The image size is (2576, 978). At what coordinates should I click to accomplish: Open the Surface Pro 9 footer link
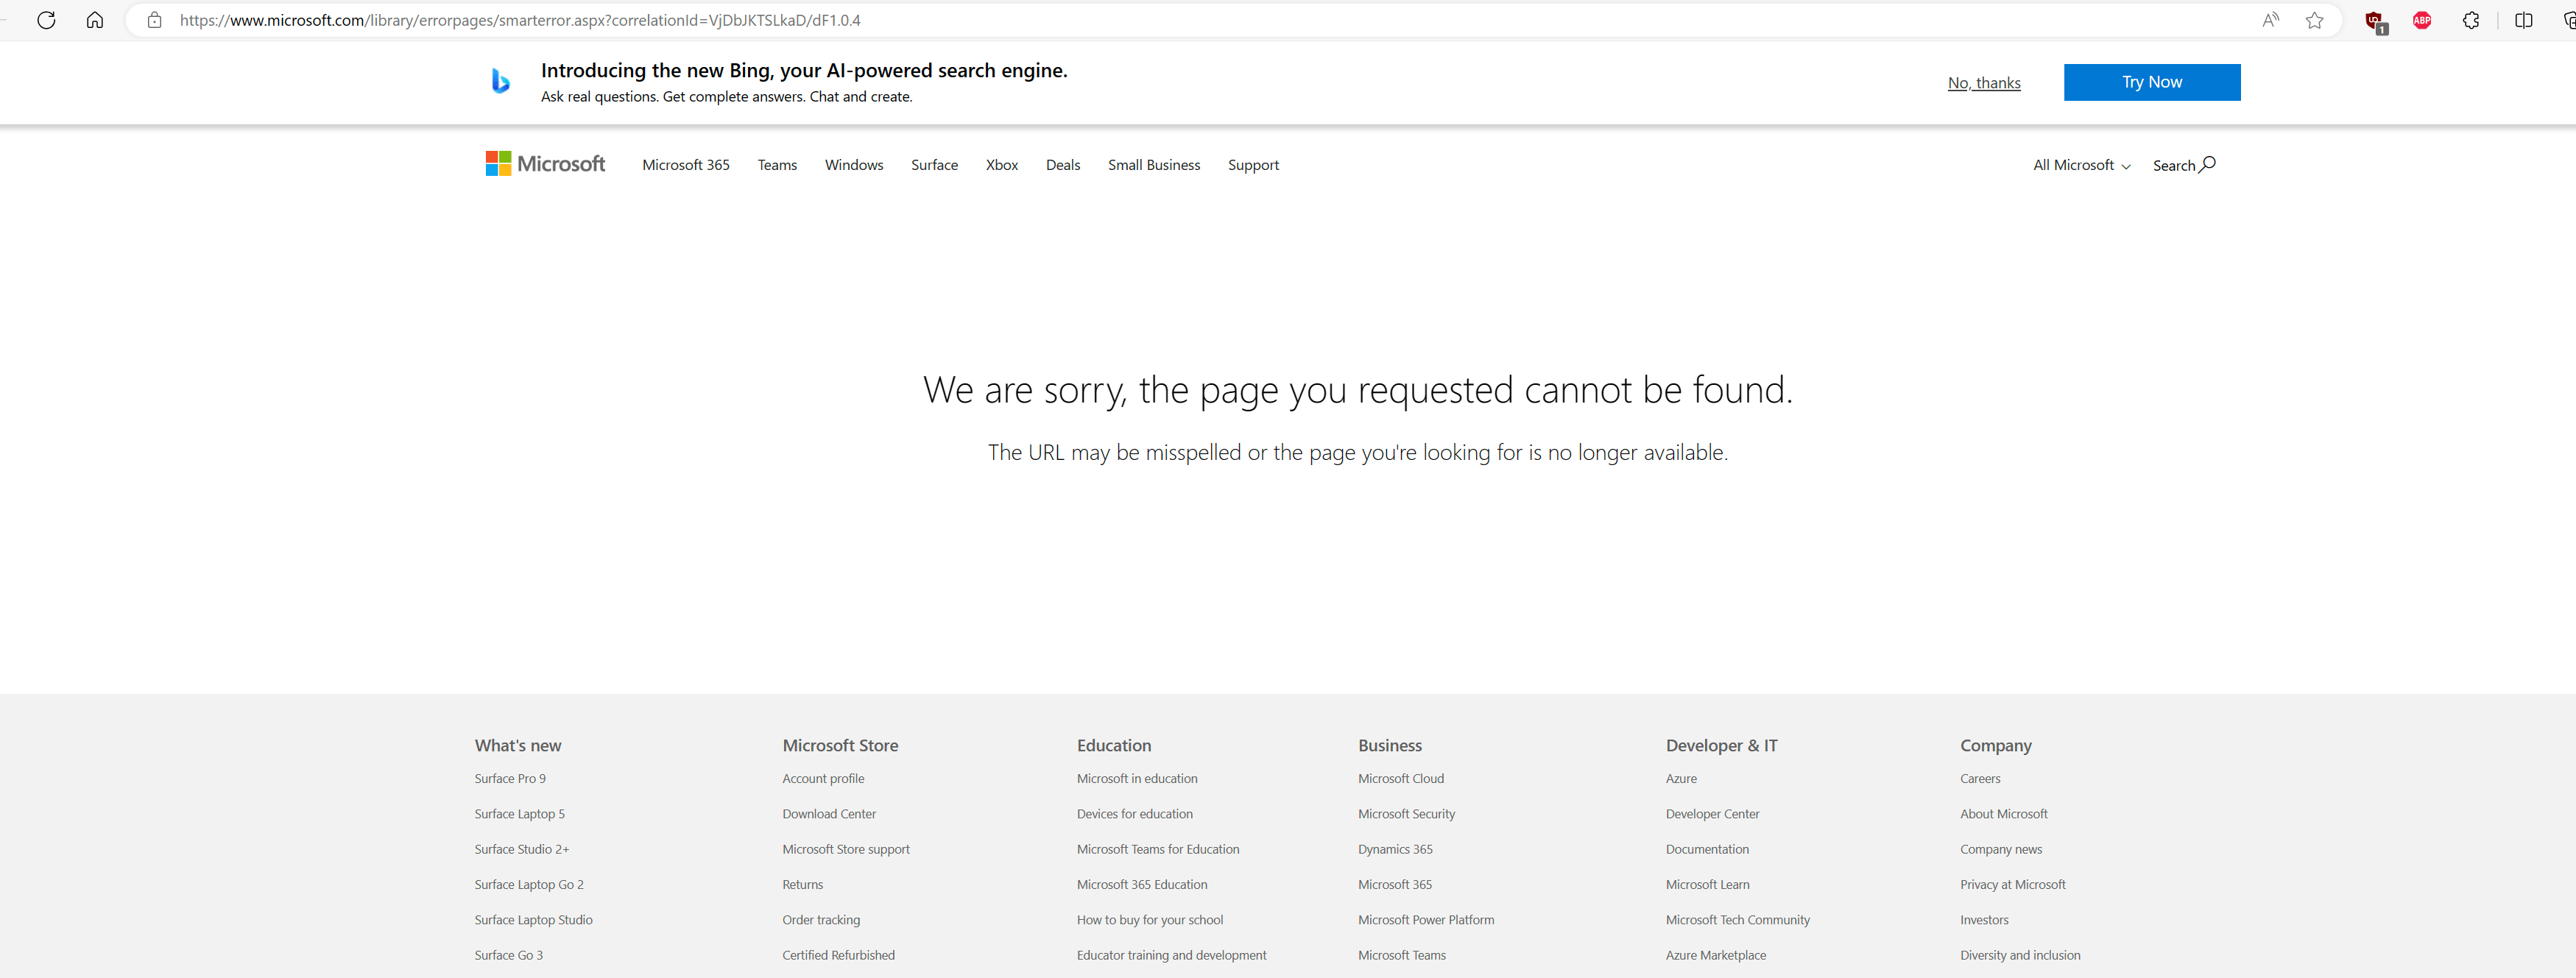tap(510, 778)
